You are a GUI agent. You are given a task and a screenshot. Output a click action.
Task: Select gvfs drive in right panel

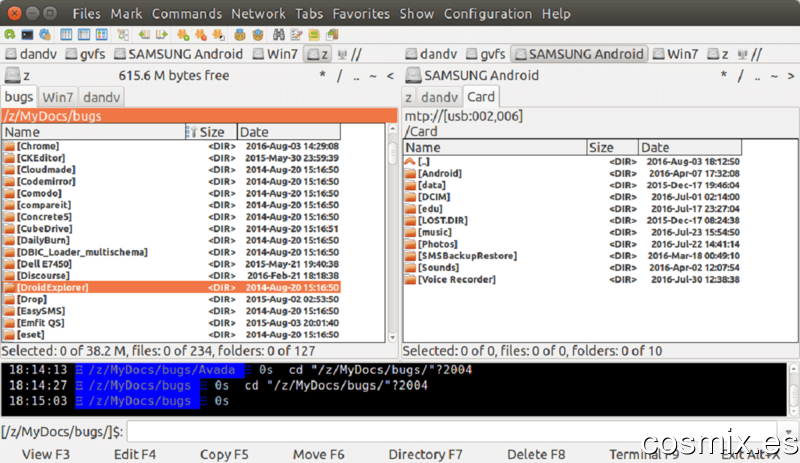click(x=486, y=54)
